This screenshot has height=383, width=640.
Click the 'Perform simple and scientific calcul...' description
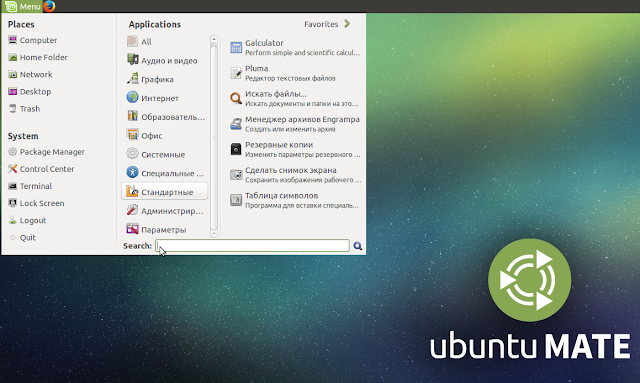(x=302, y=53)
